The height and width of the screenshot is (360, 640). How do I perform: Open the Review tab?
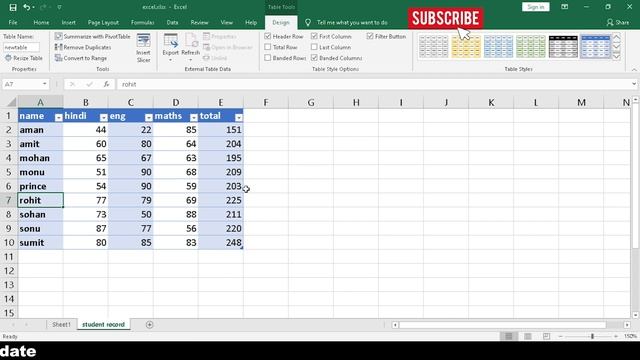pos(199,22)
